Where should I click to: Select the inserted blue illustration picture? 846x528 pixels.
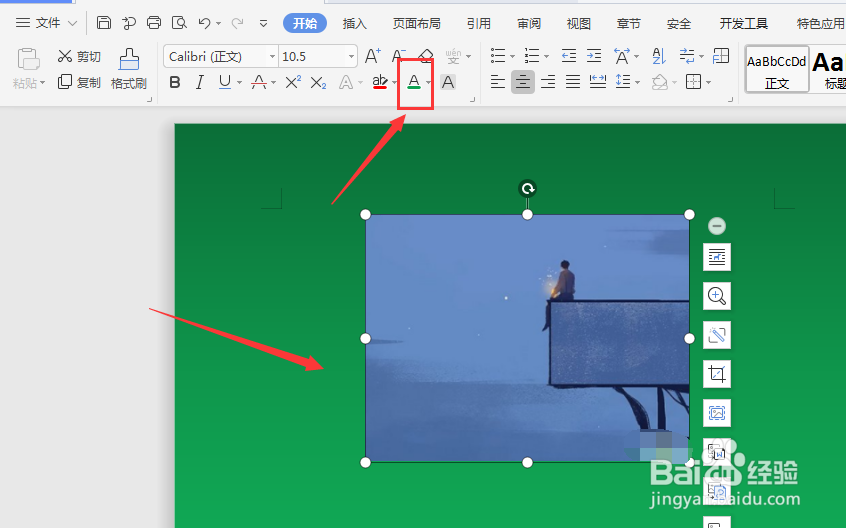(527, 338)
